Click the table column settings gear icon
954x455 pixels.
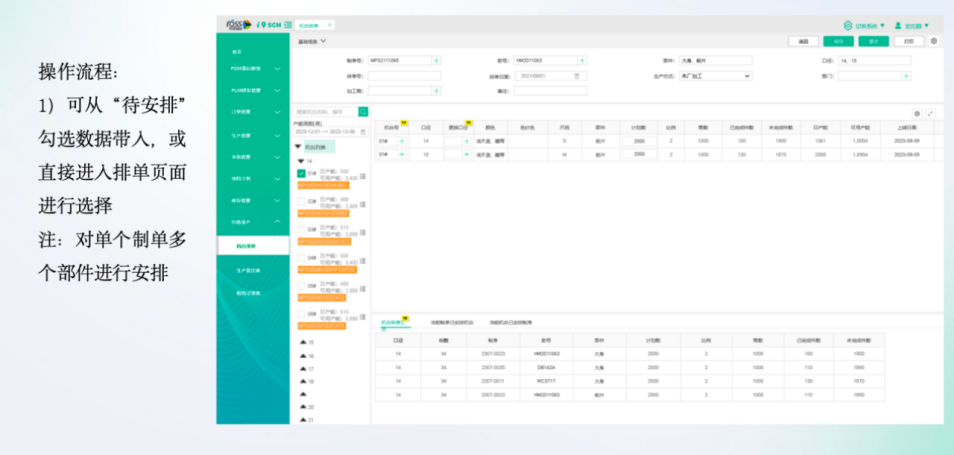coord(918,114)
